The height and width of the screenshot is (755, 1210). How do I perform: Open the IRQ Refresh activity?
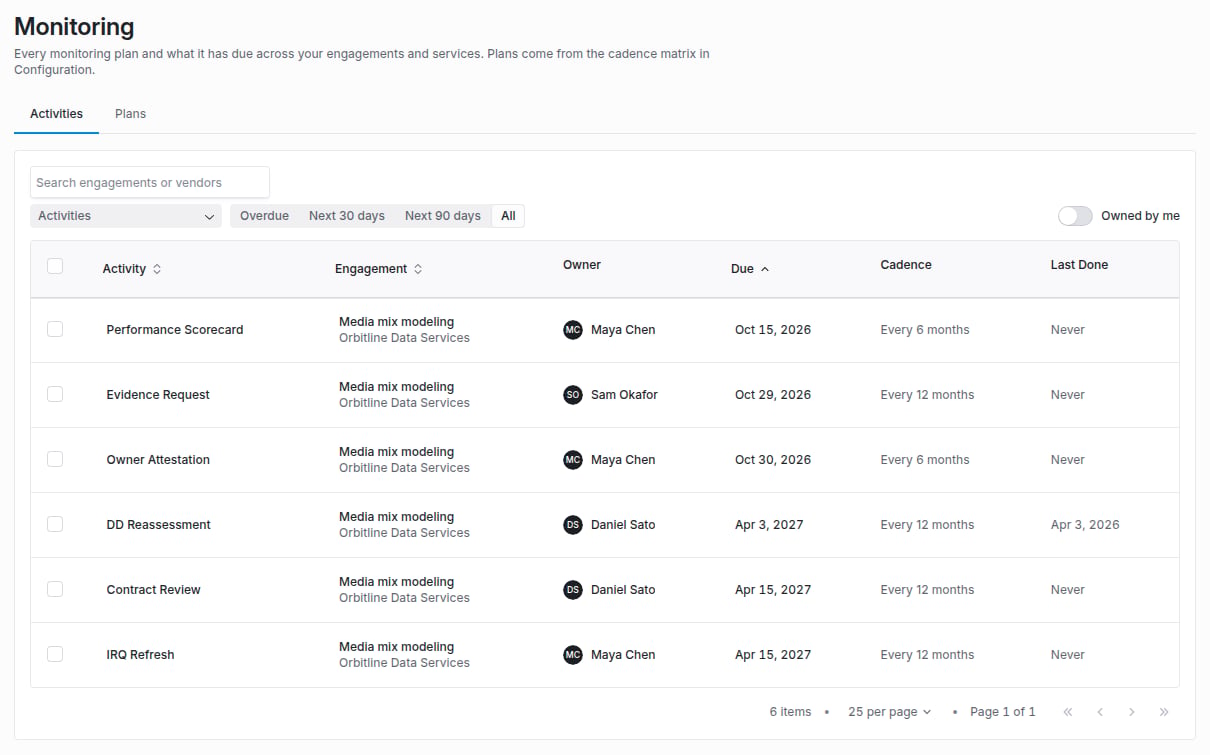click(141, 655)
